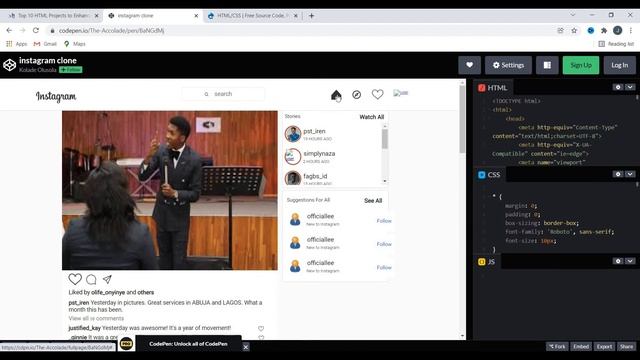
Task: Open the change view layout button
Action: pos(547,65)
